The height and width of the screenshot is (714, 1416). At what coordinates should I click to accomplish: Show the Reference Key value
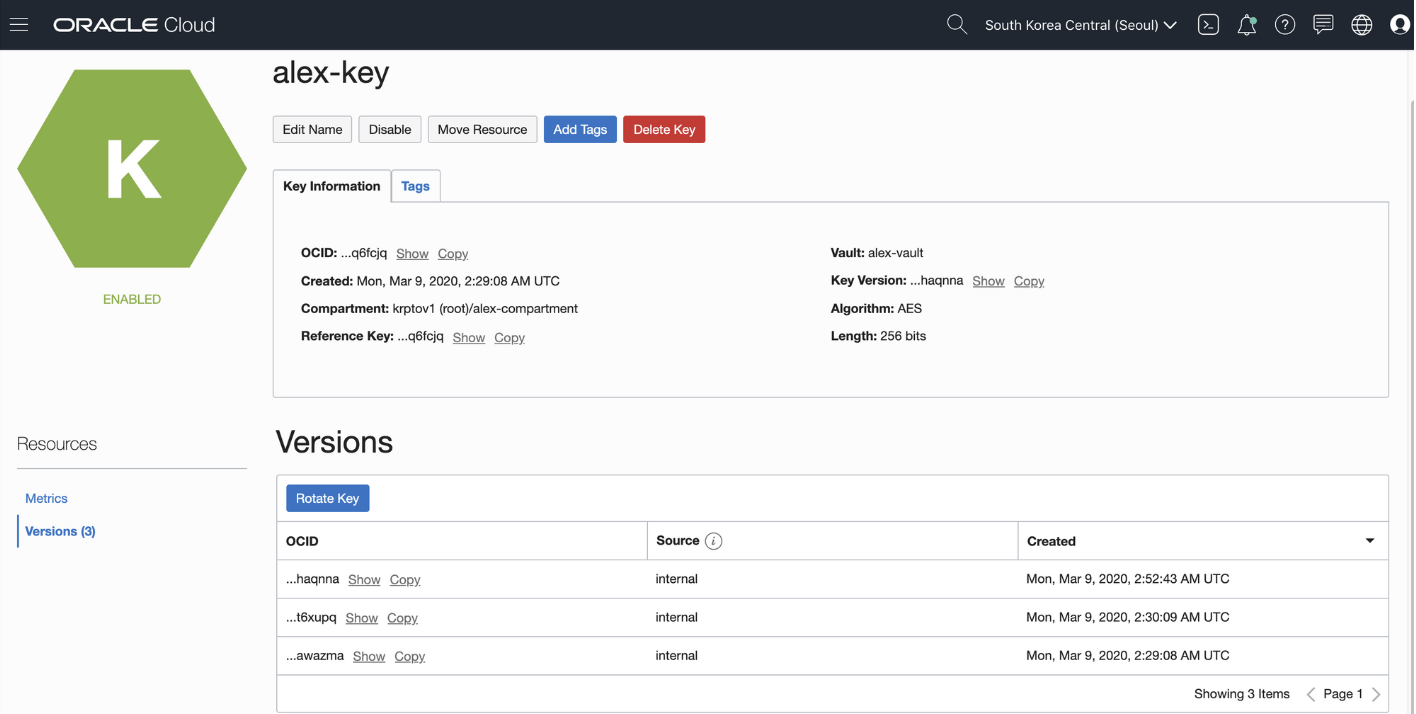click(469, 338)
